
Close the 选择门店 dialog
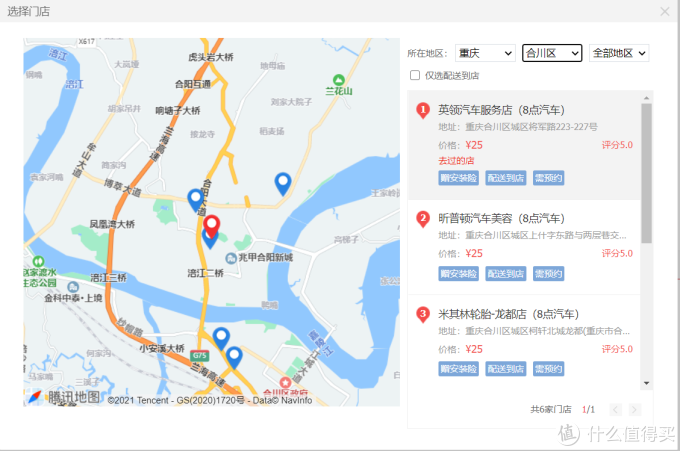point(664,11)
